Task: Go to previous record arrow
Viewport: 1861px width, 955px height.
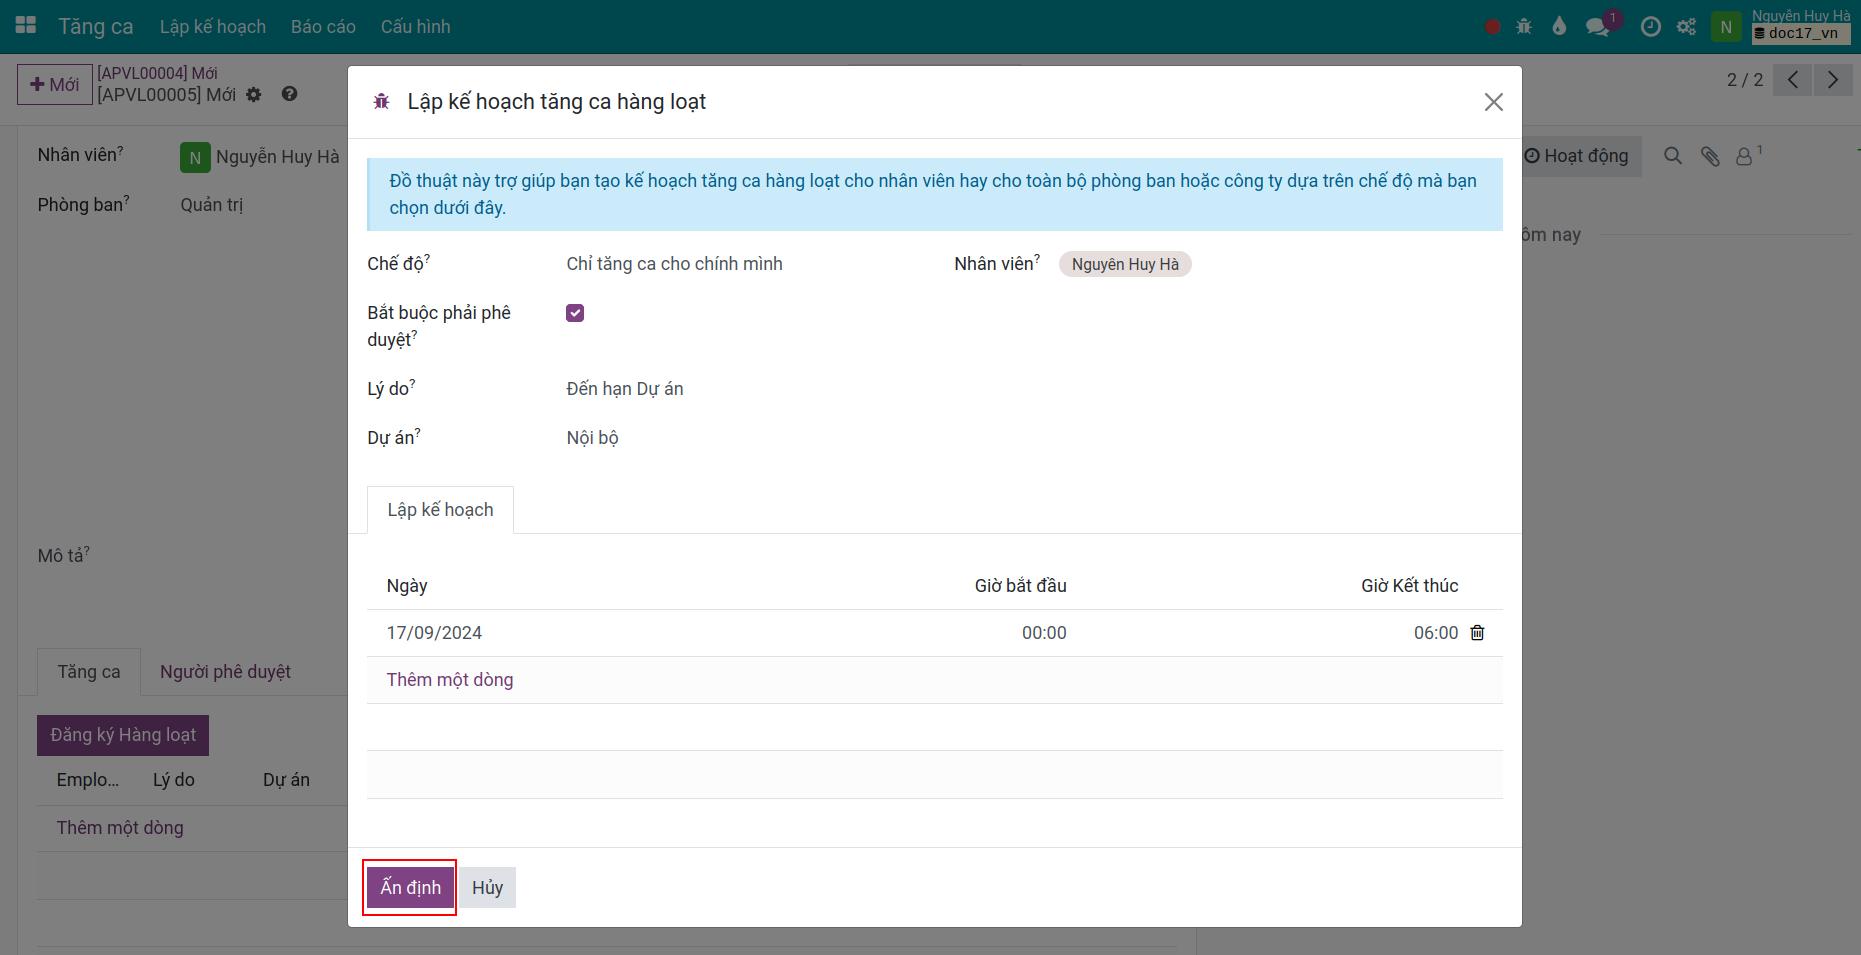Action: coord(1793,80)
